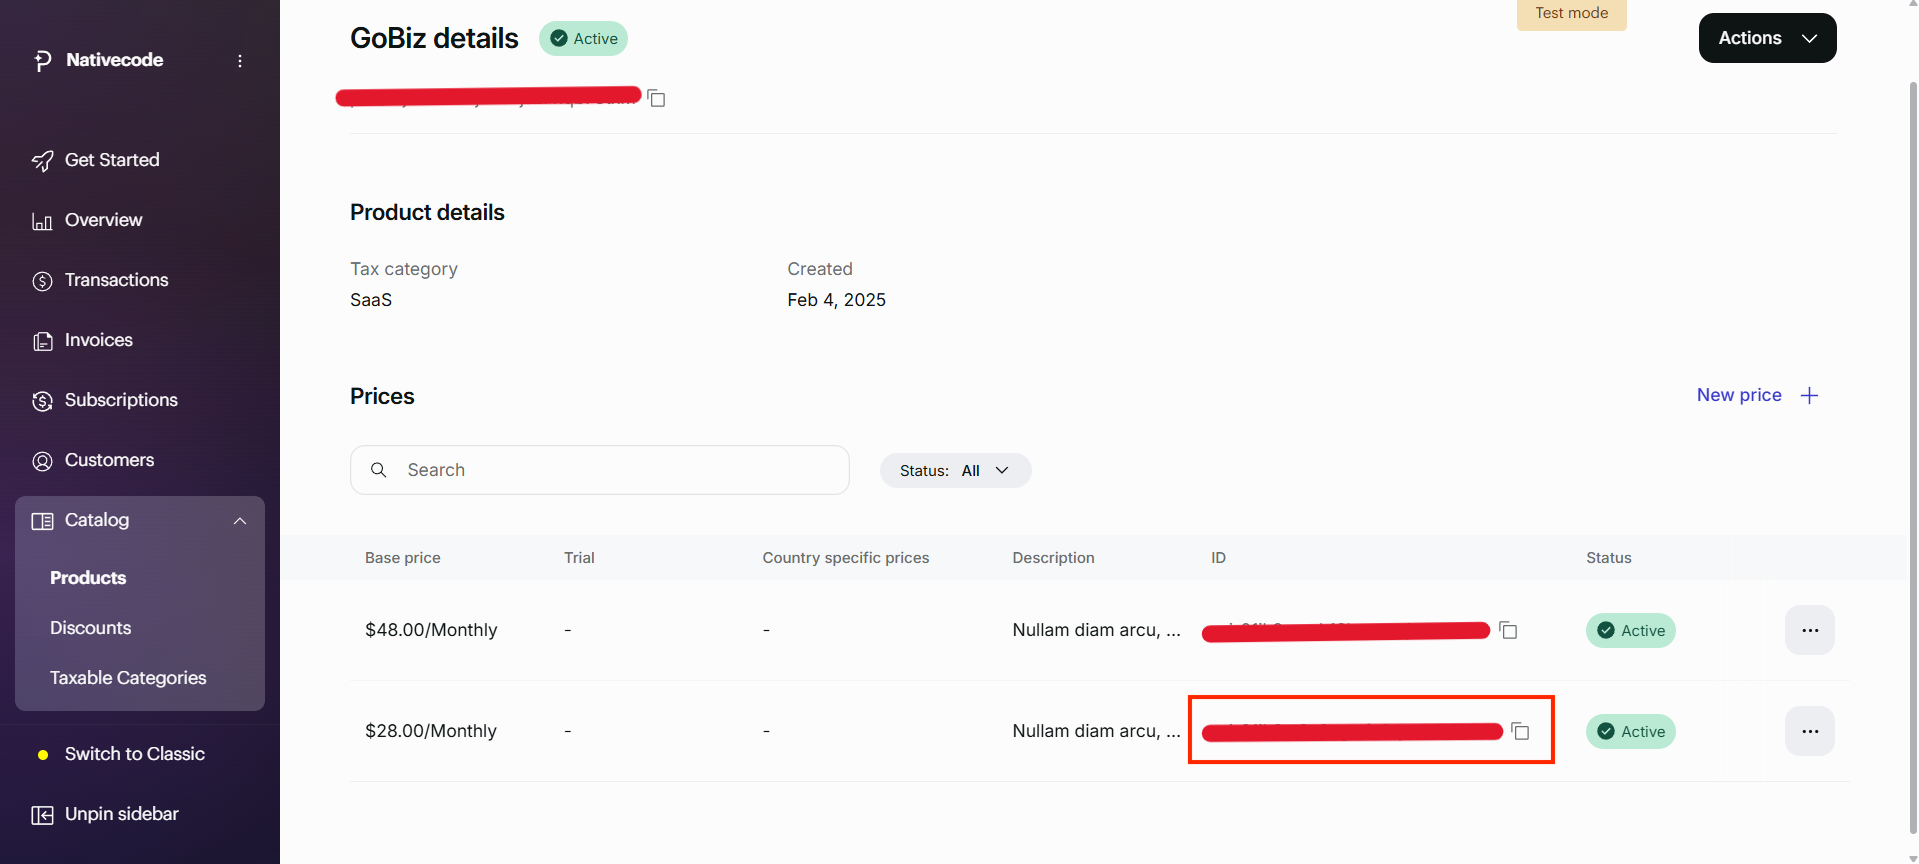
Task: Open Taxable Categories
Action: pos(128,678)
